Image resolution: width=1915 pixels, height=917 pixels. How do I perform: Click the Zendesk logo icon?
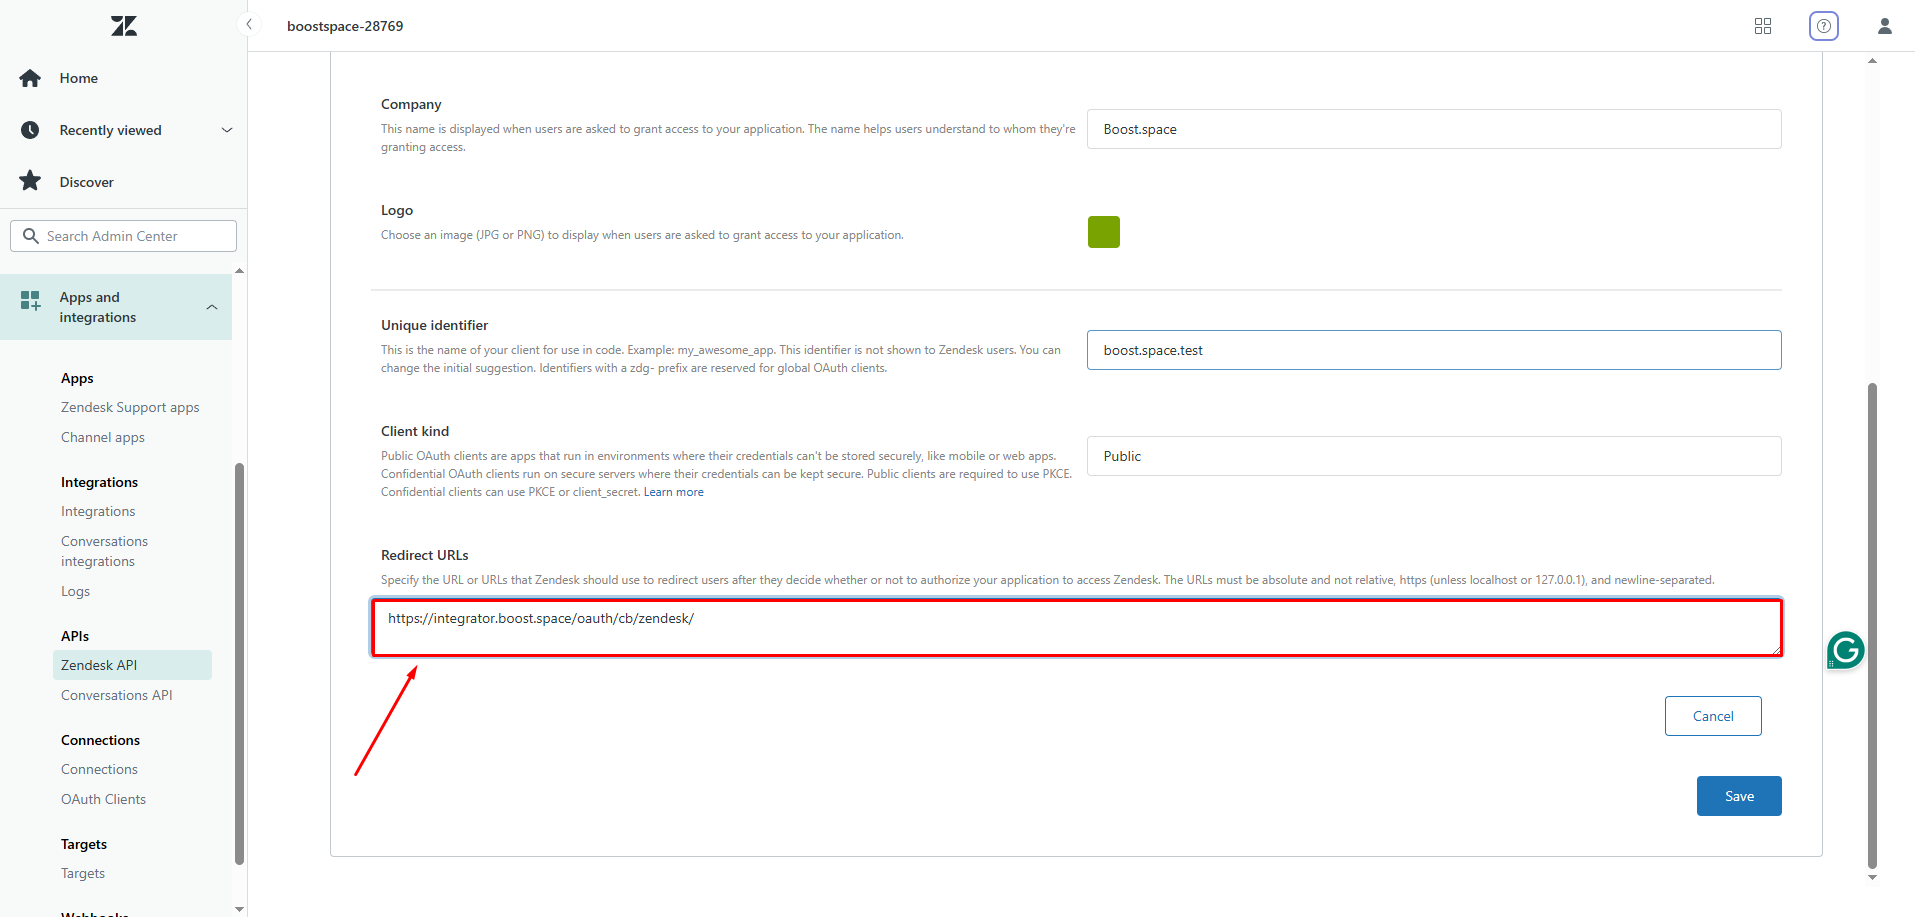(x=124, y=26)
